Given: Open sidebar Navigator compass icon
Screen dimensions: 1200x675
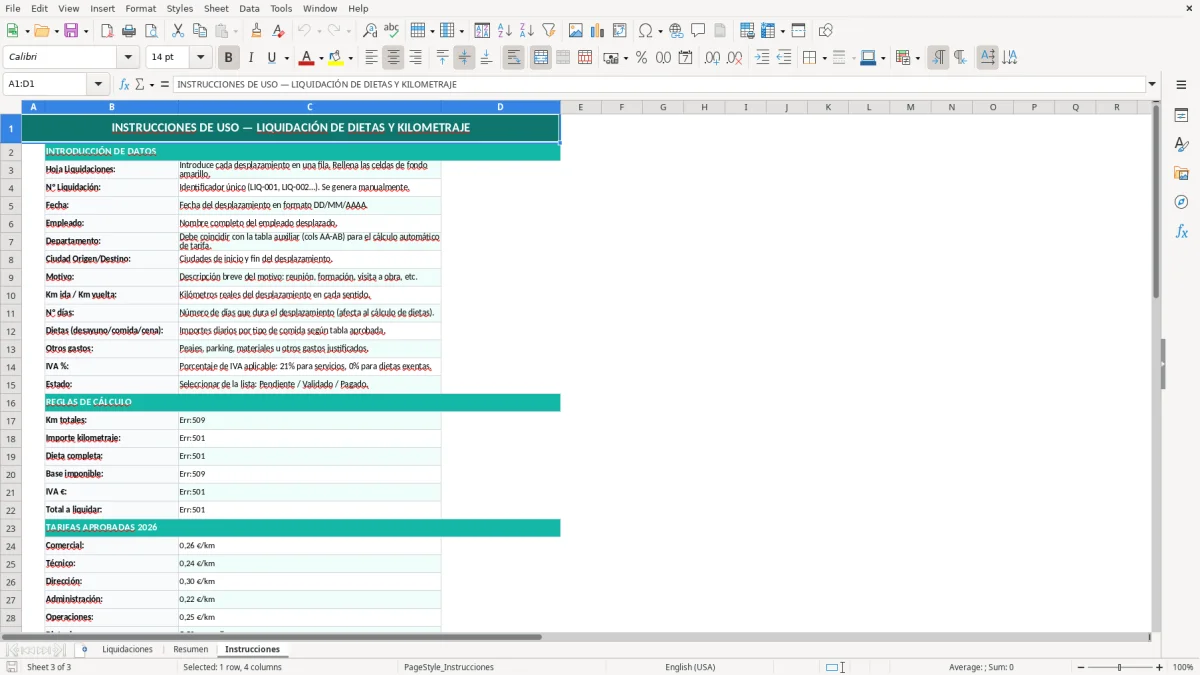Looking at the screenshot, I should (1181, 203).
